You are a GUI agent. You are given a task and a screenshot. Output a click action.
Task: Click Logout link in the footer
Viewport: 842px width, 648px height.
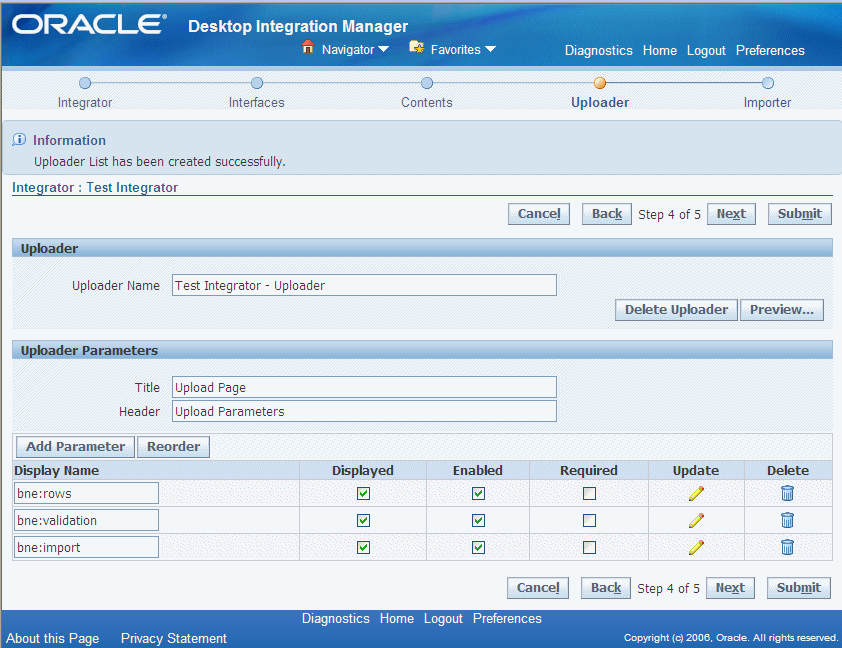click(x=443, y=618)
